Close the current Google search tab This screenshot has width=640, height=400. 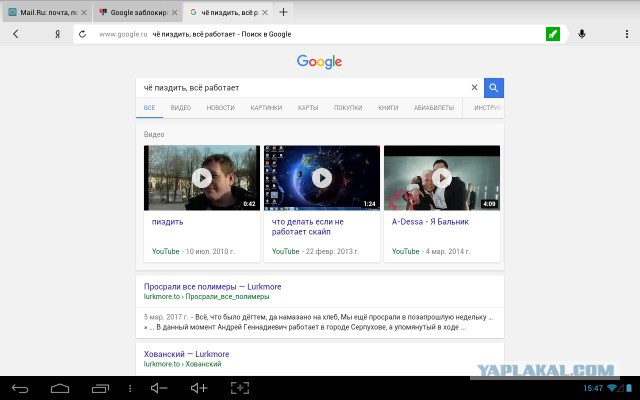265,13
